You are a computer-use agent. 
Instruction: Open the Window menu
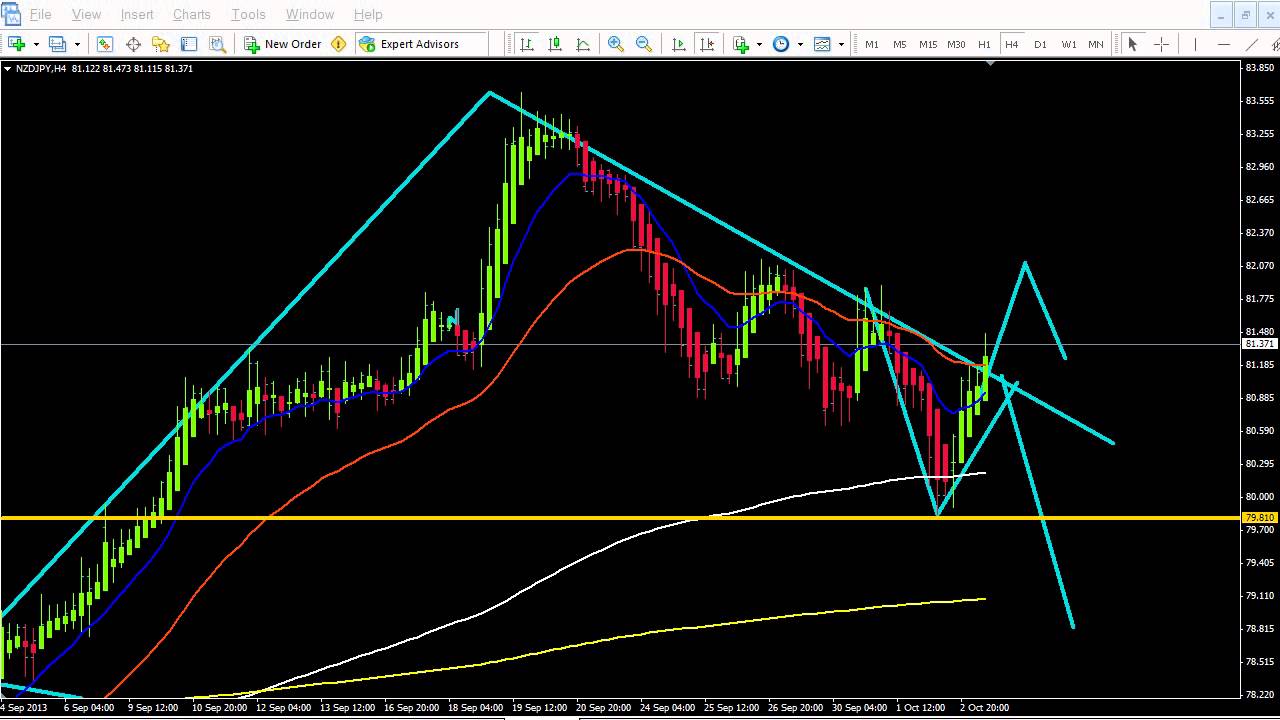coord(310,14)
